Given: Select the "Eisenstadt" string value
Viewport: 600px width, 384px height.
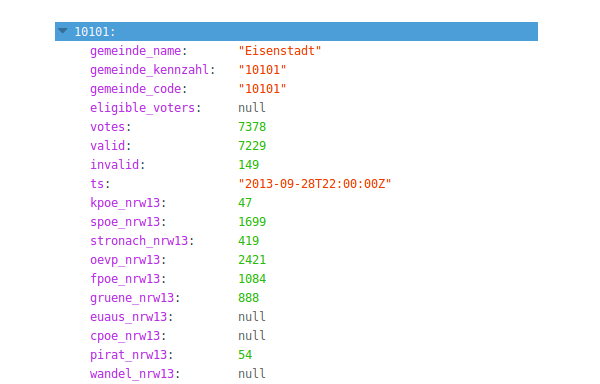Looking at the screenshot, I should point(280,51).
